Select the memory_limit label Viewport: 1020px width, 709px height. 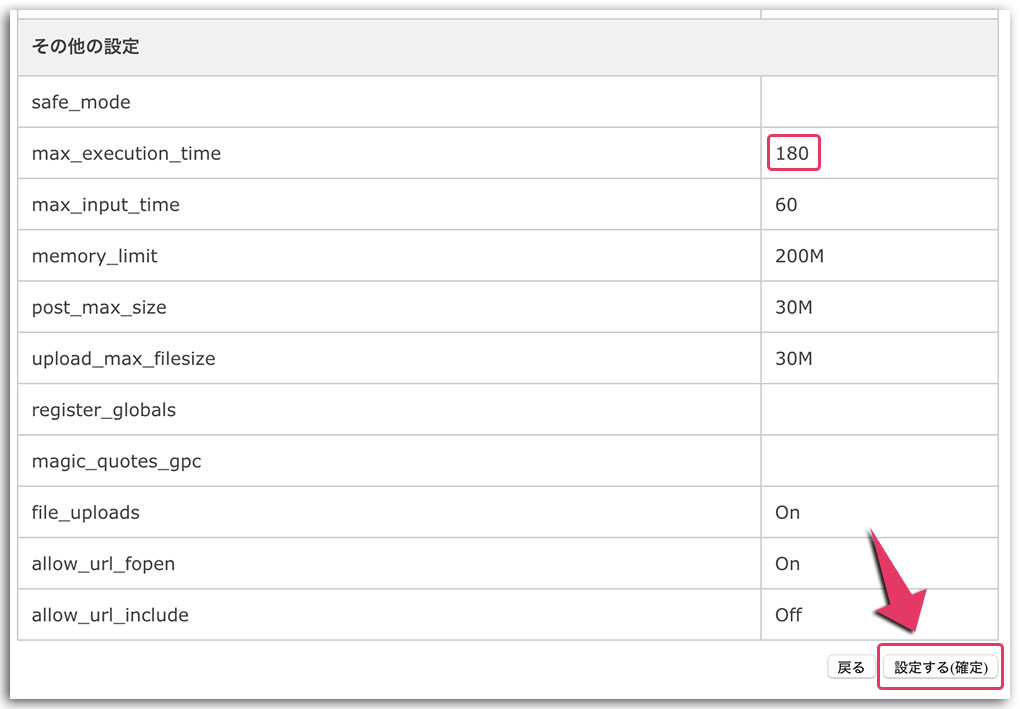point(95,256)
